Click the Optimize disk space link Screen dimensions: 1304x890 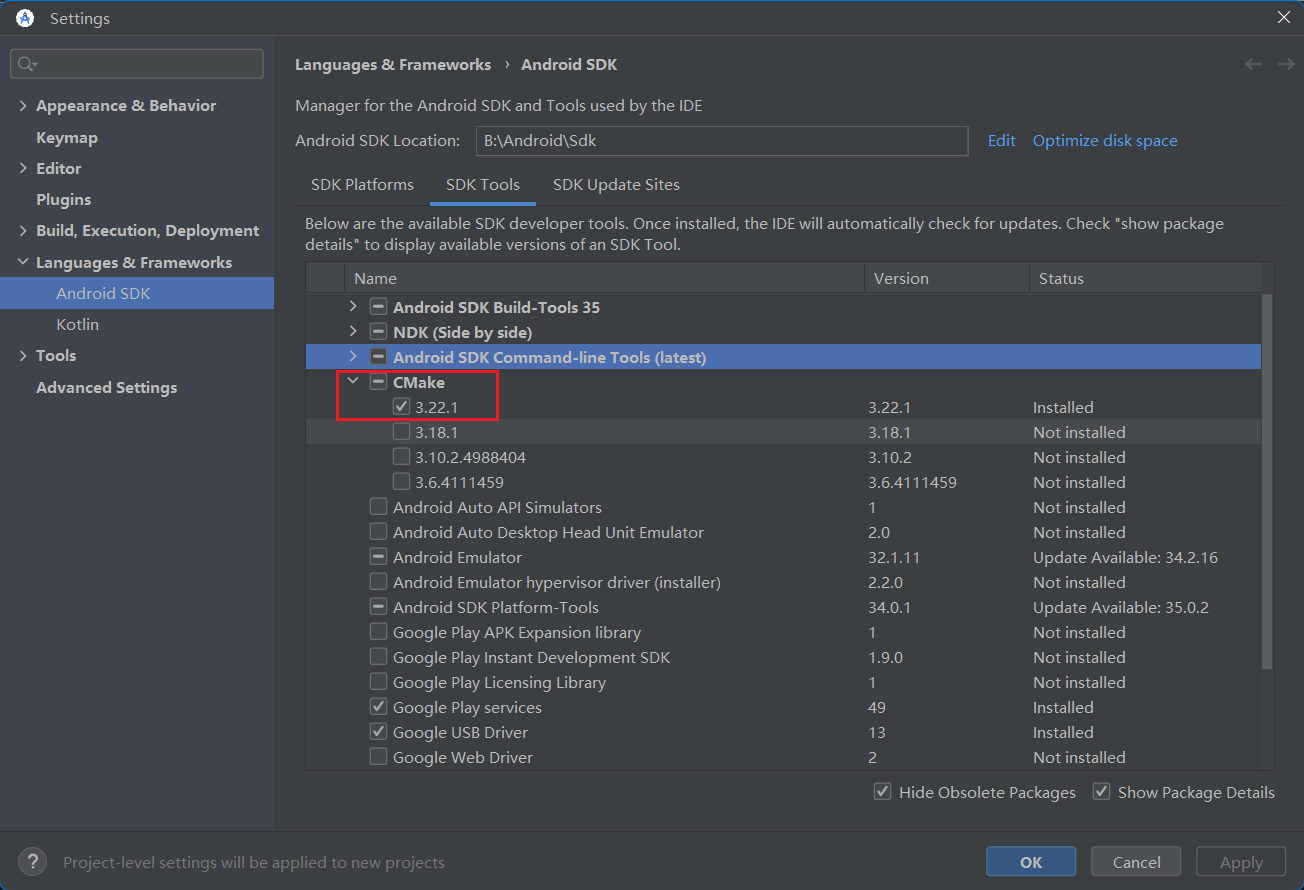click(x=1105, y=141)
